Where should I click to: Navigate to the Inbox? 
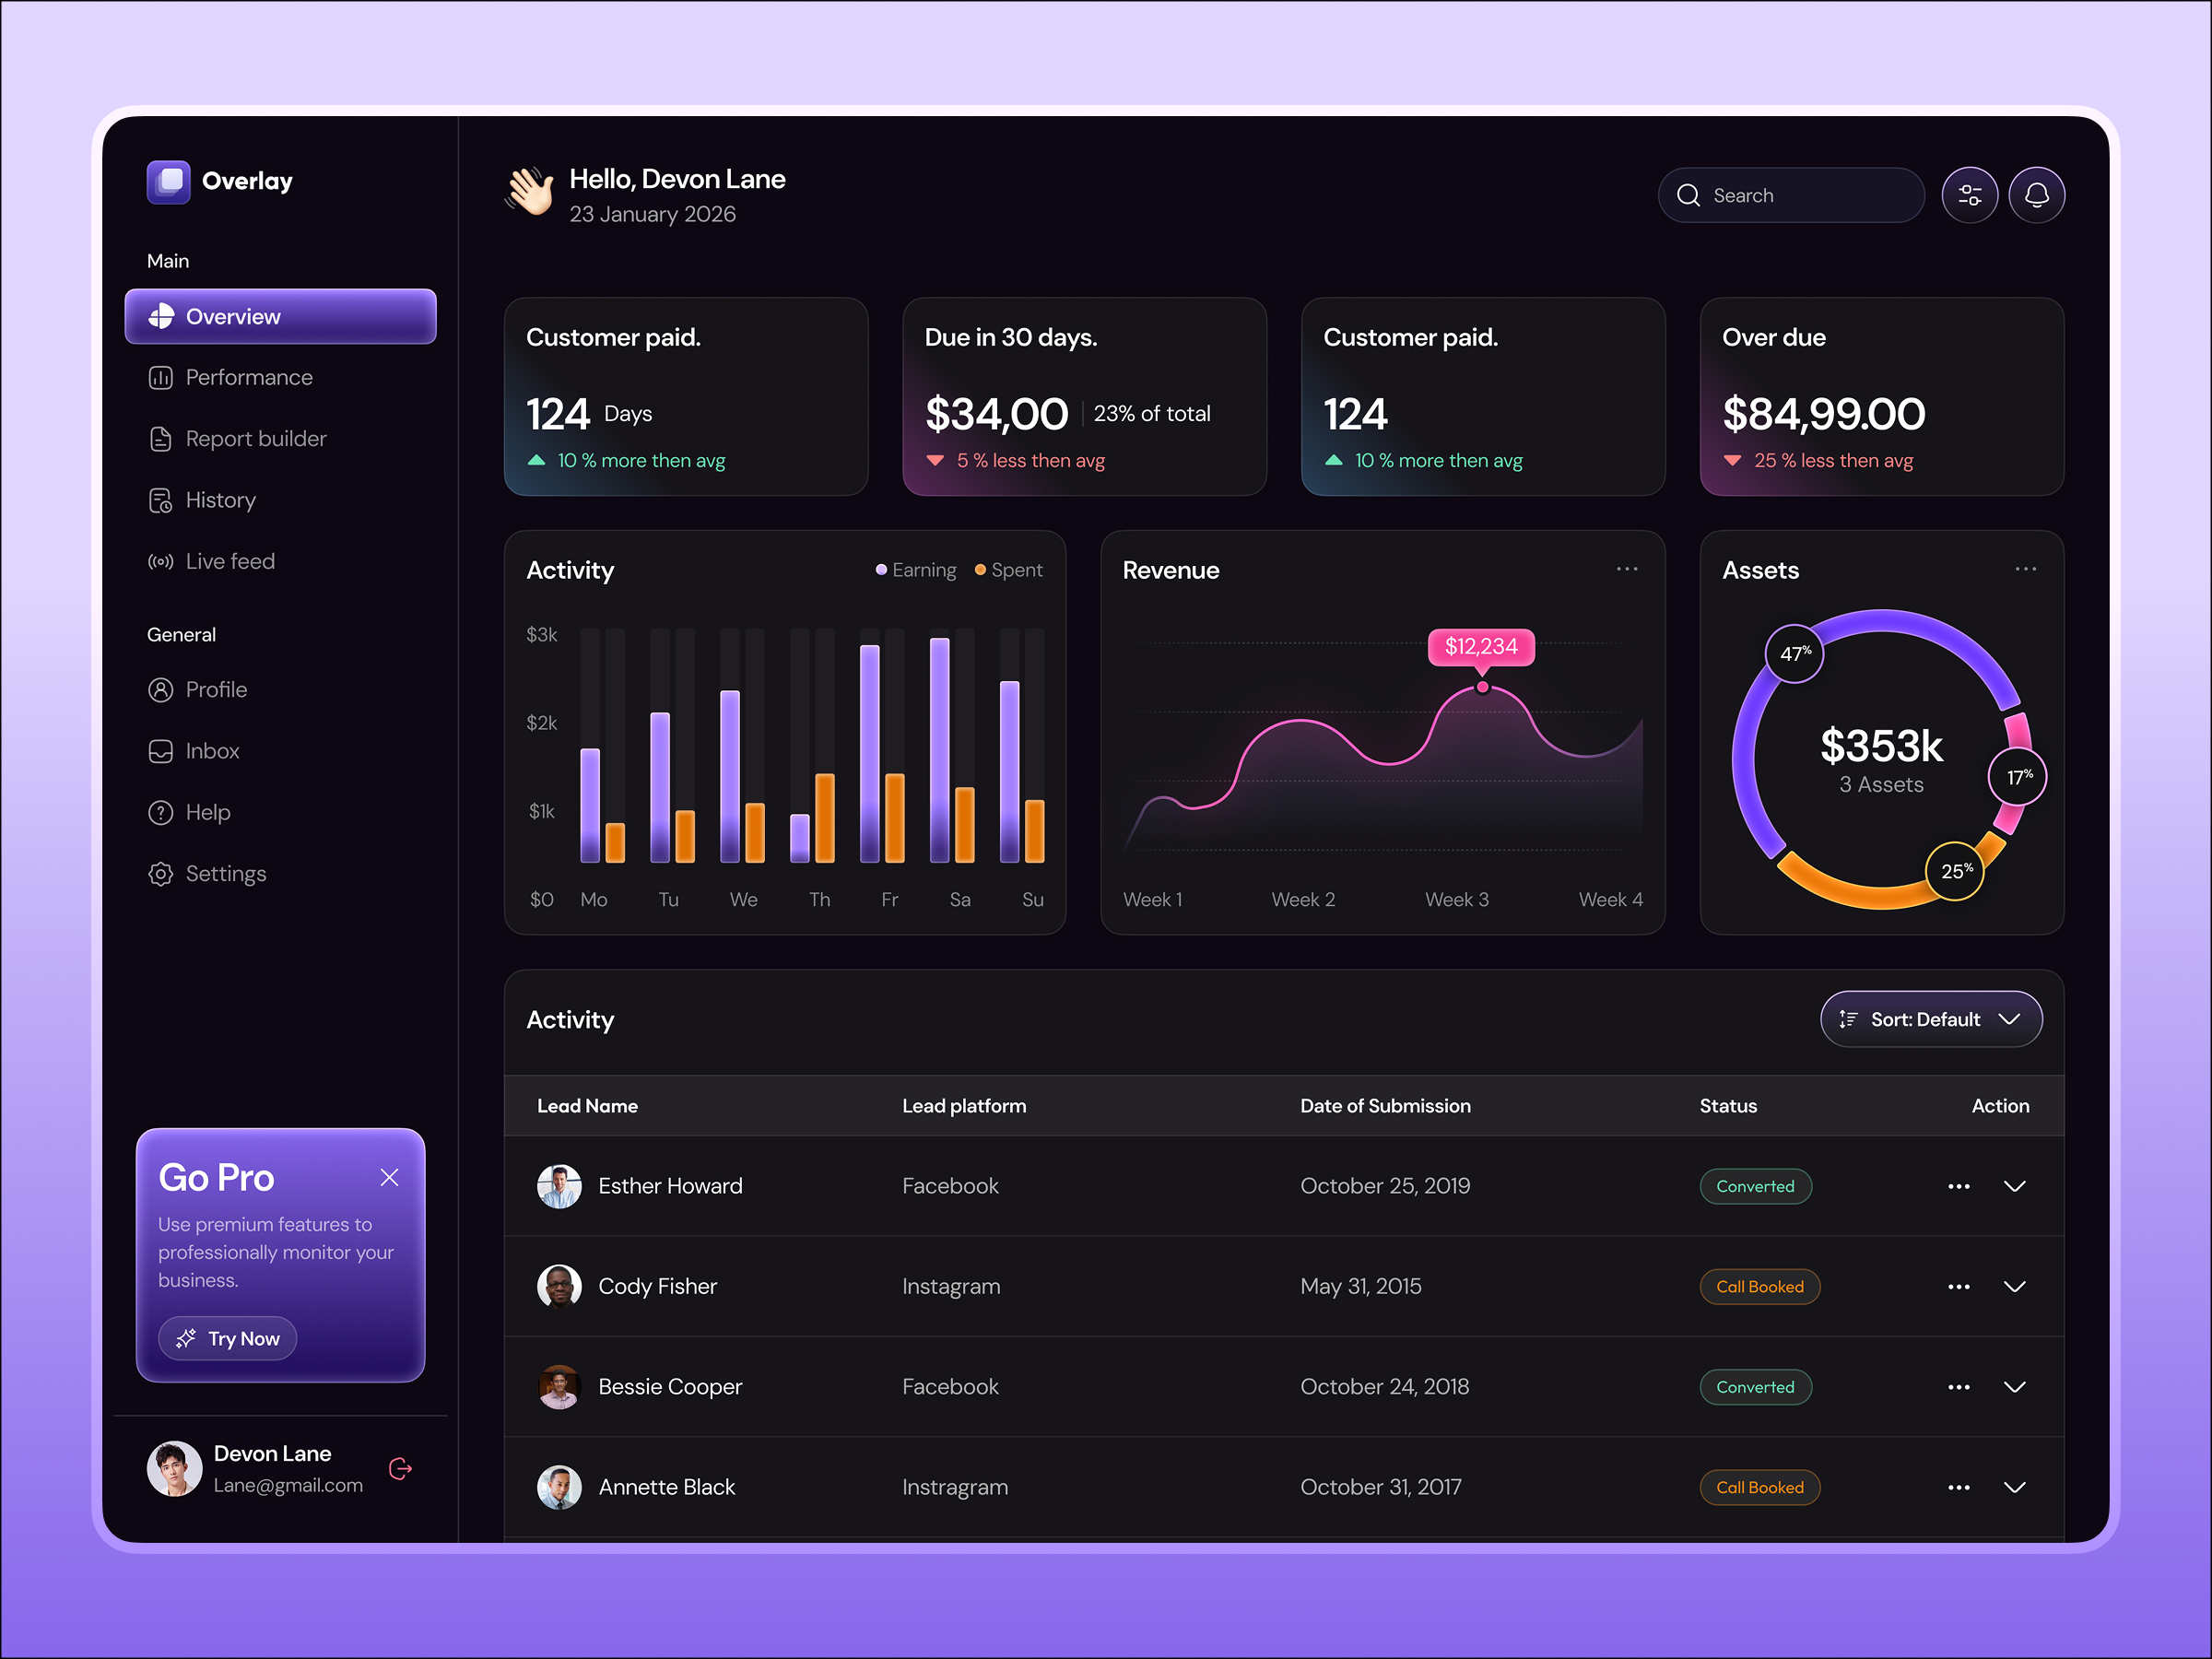[x=212, y=751]
